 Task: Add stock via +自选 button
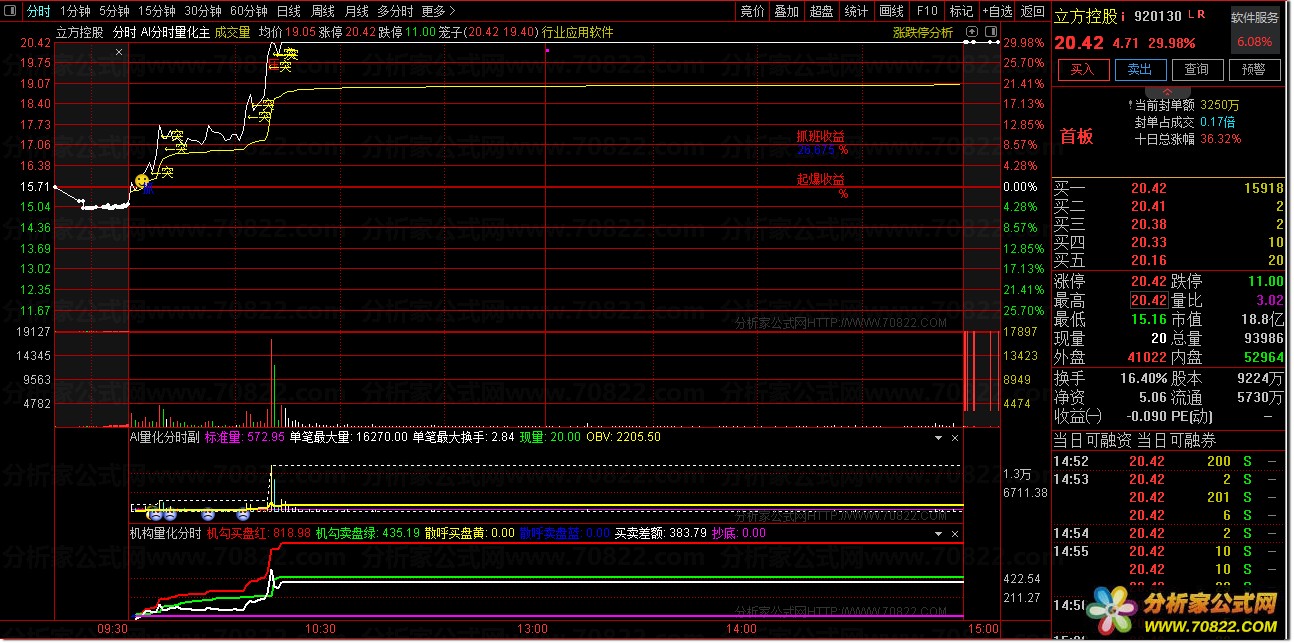pos(997,11)
